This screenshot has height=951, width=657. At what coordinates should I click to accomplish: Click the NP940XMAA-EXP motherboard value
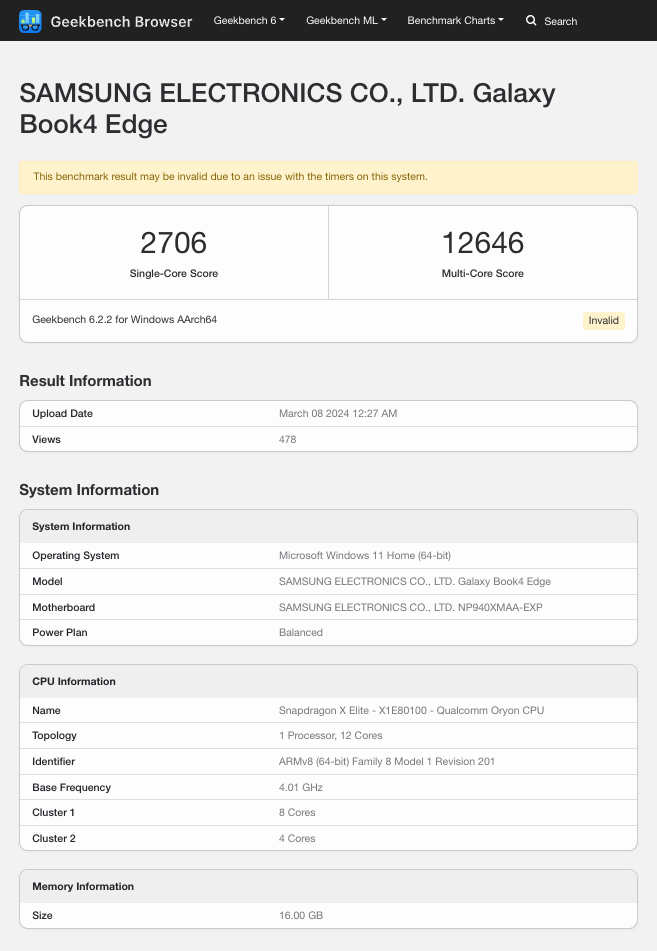click(x=410, y=608)
